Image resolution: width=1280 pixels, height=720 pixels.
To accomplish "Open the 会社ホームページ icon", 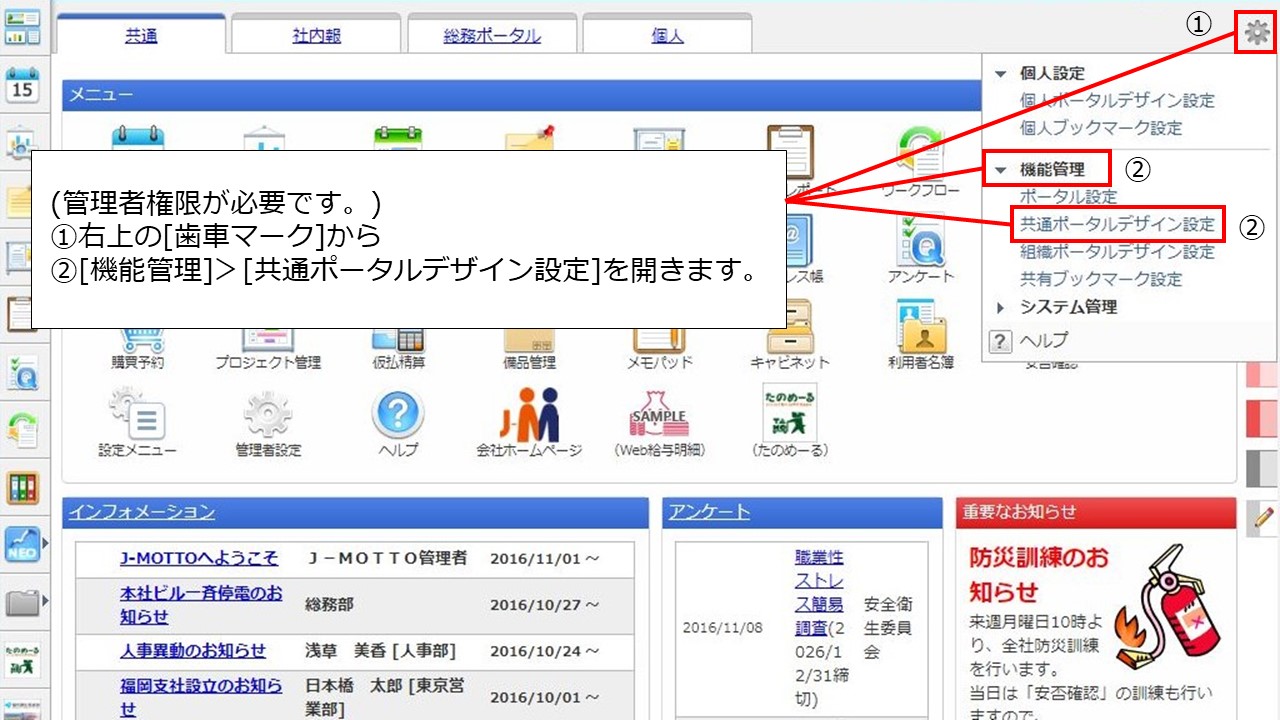I will [529, 415].
